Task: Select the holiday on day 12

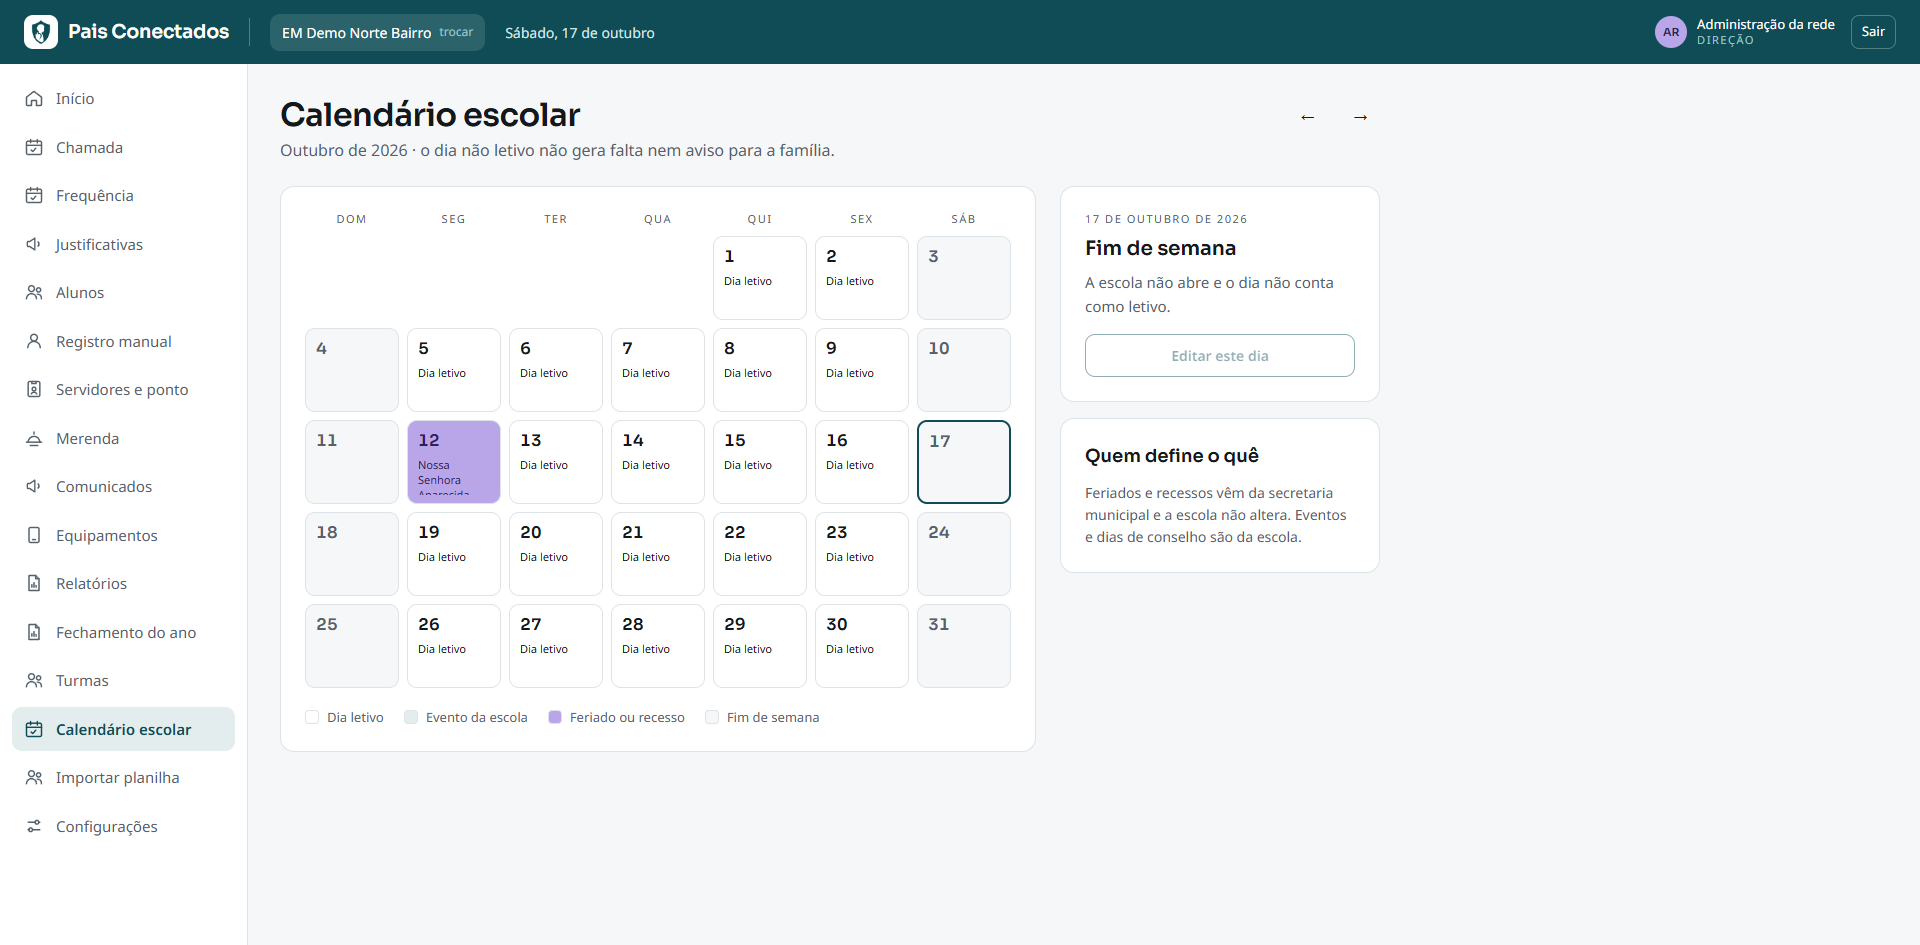Action: [454, 462]
